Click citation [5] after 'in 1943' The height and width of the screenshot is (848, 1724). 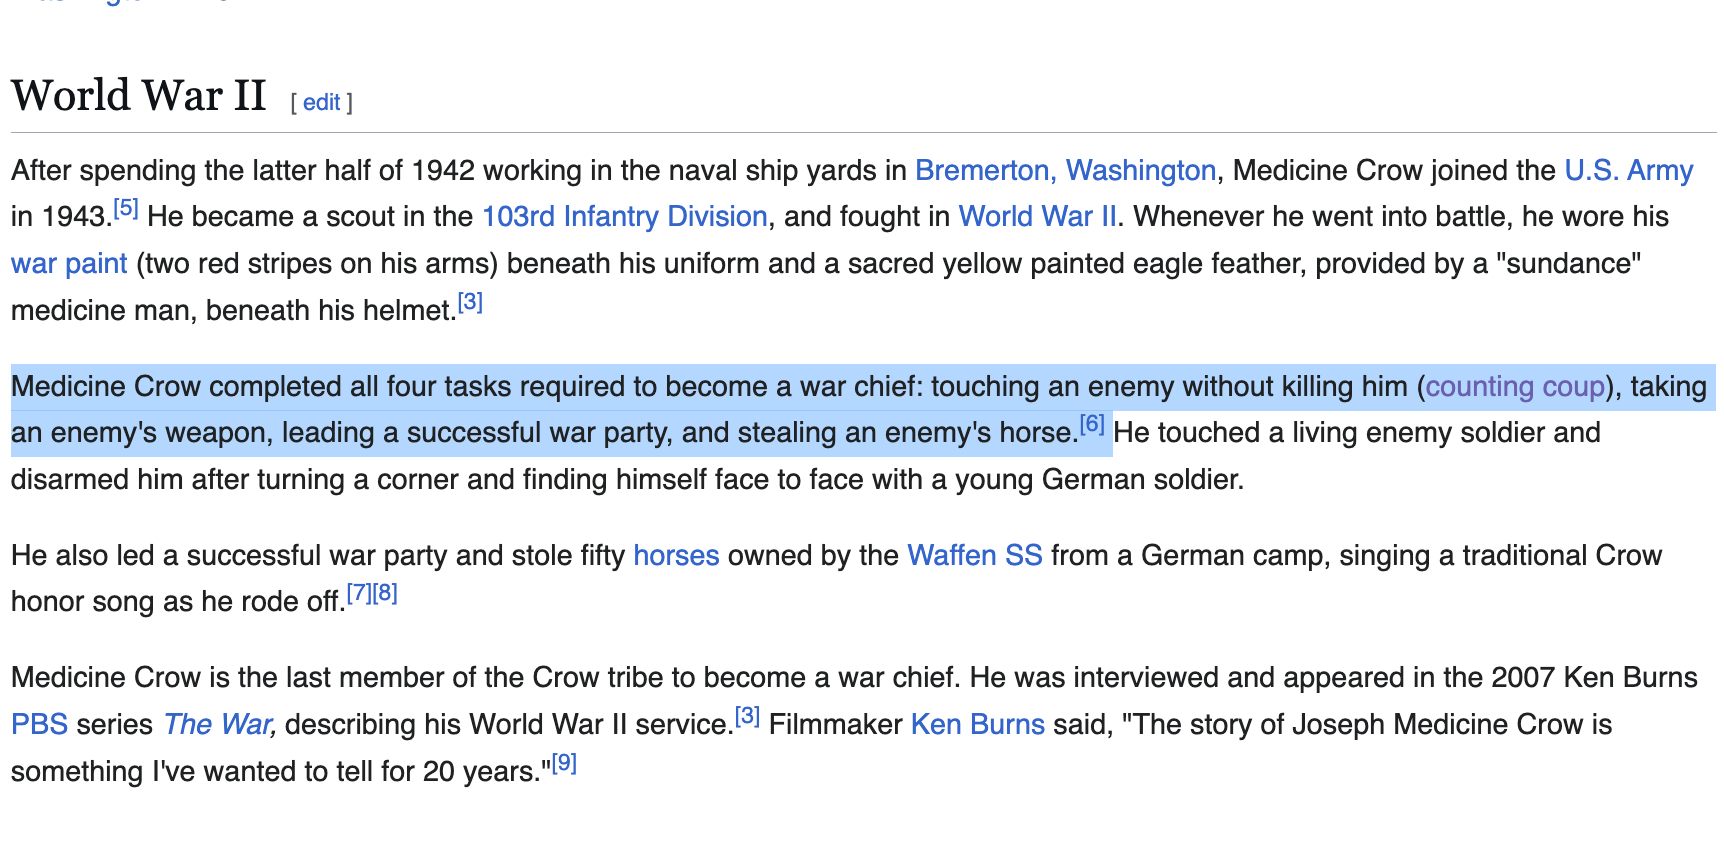[126, 208]
